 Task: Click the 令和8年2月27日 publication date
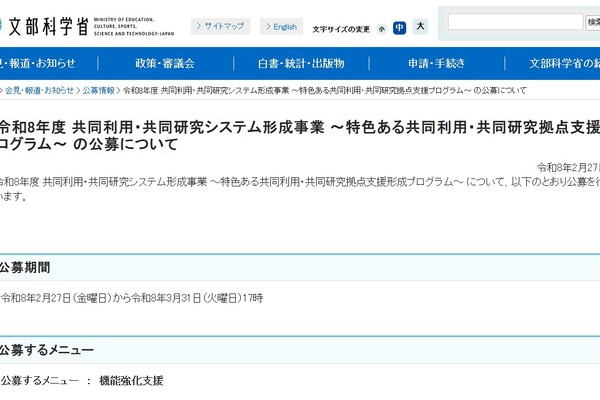pyautogui.click(x=569, y=168)
